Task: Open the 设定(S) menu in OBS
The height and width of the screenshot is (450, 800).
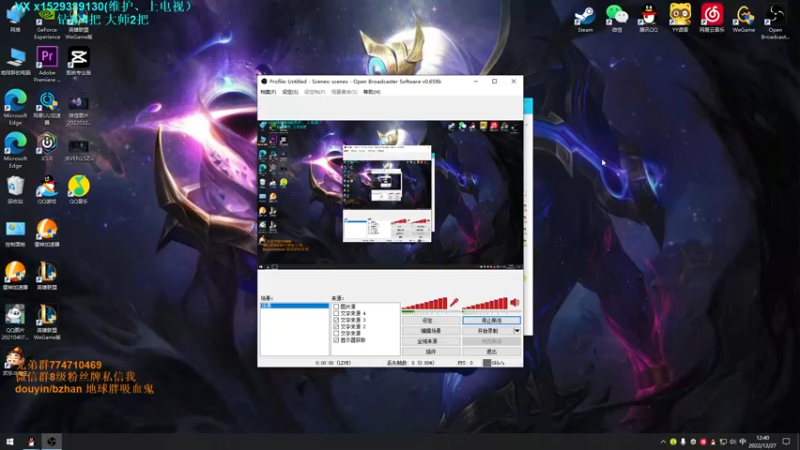Action: point(290,92)
